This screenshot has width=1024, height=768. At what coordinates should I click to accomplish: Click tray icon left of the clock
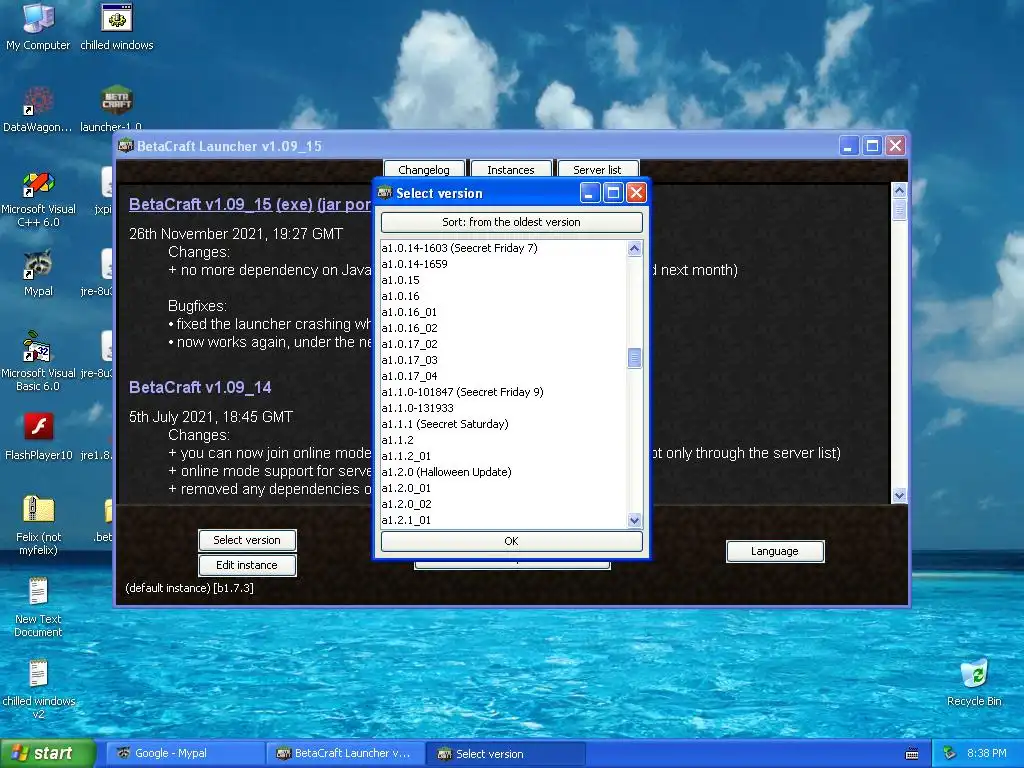point(950,753)
